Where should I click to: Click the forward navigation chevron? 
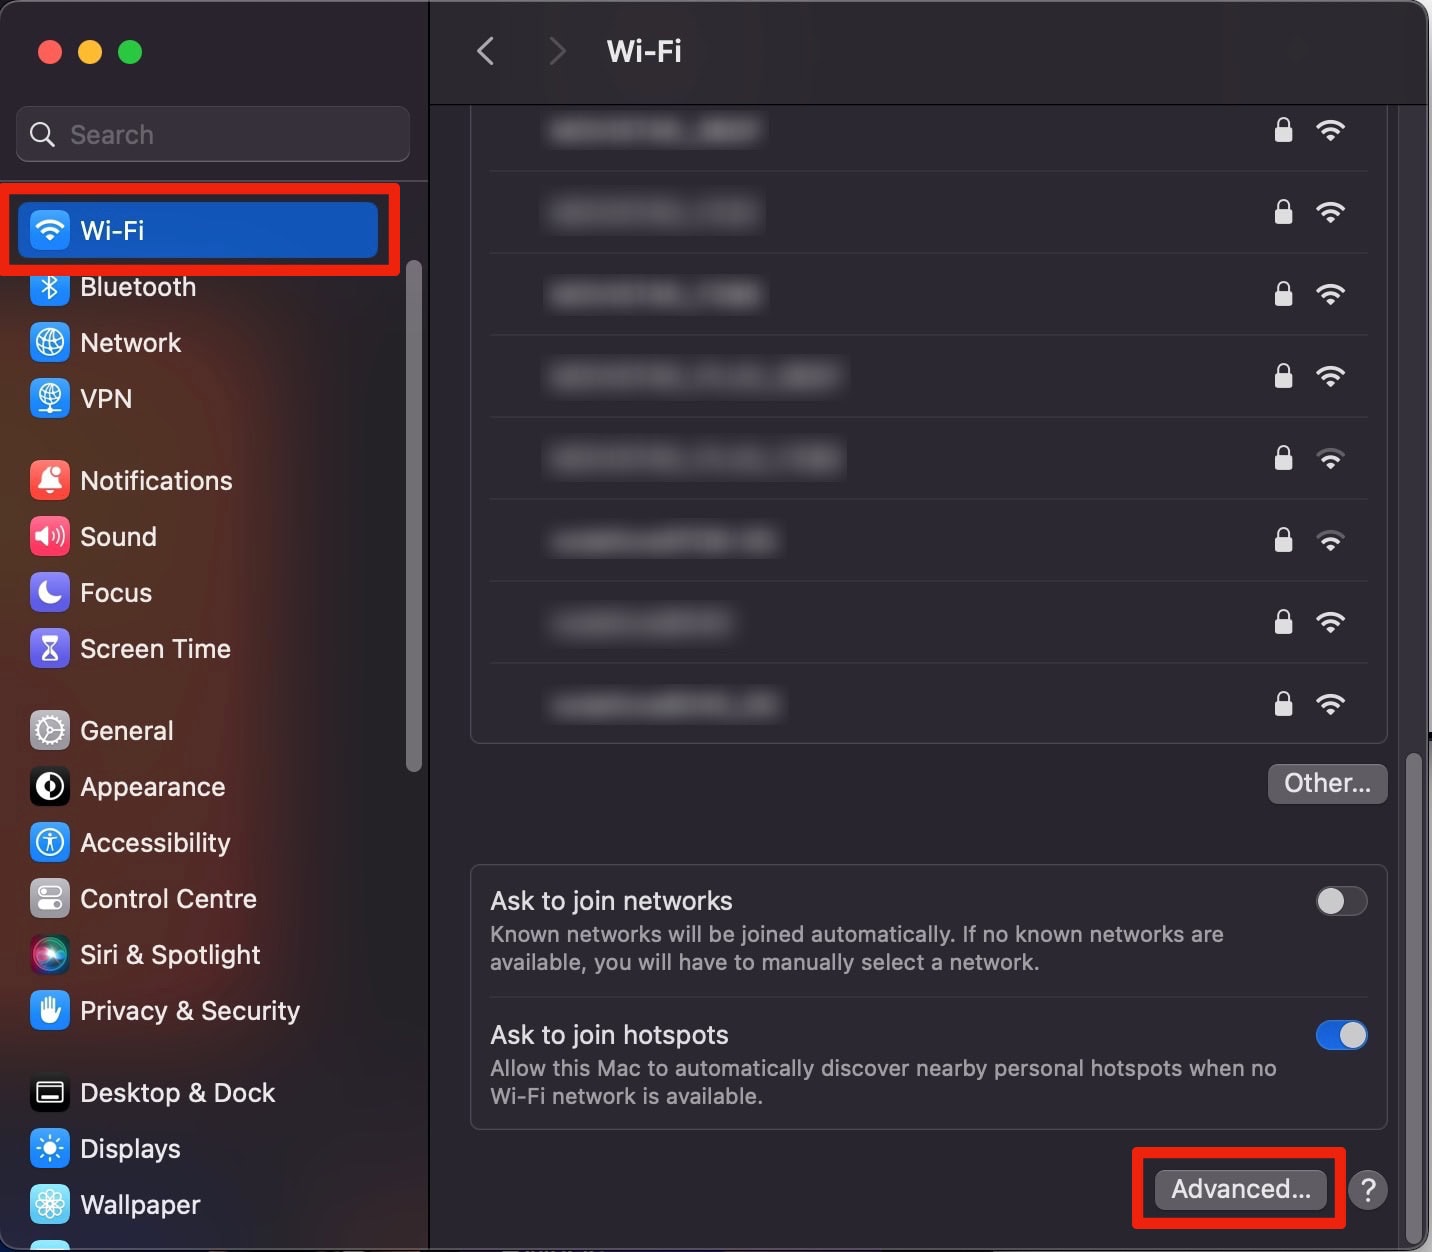(x=557, y=51)
